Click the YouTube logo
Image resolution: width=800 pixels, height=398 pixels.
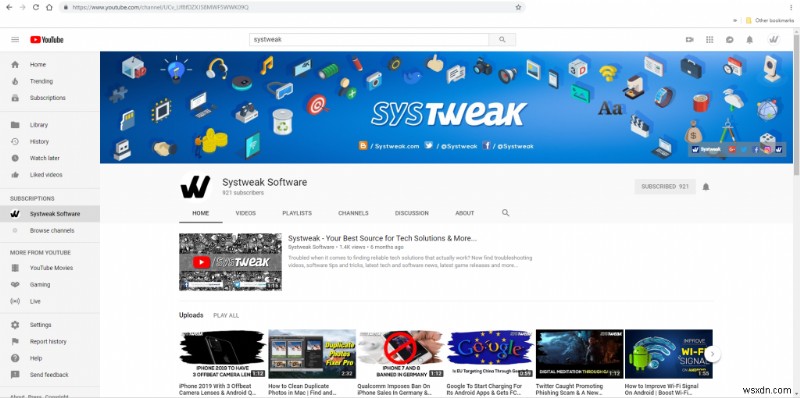[x=46, y=40]
